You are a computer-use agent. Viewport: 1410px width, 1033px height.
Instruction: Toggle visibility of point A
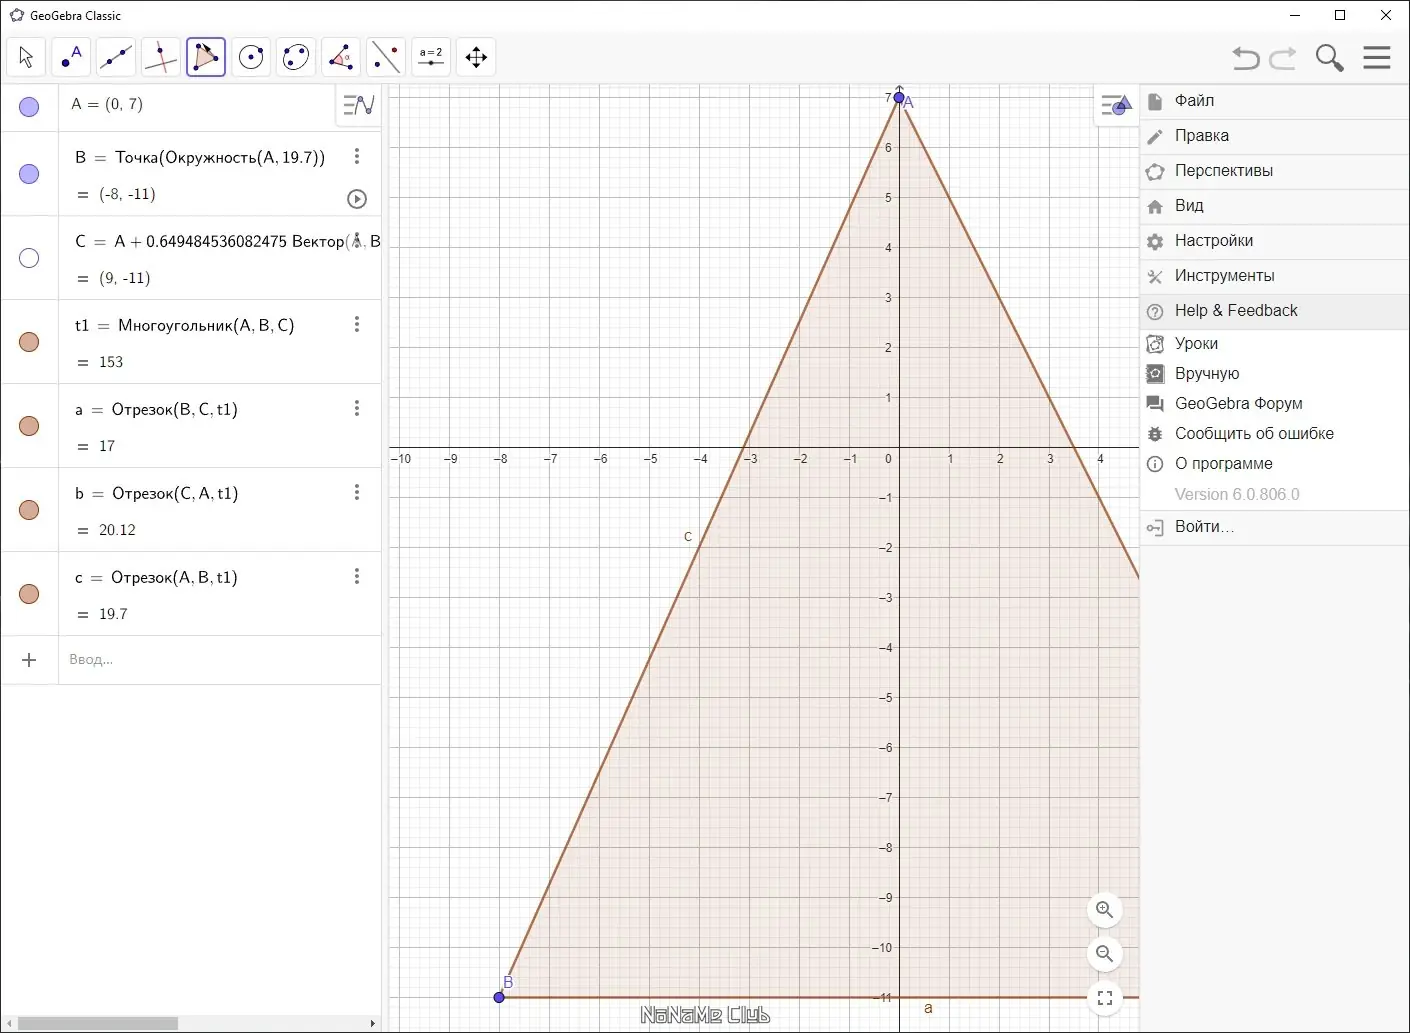29,107
